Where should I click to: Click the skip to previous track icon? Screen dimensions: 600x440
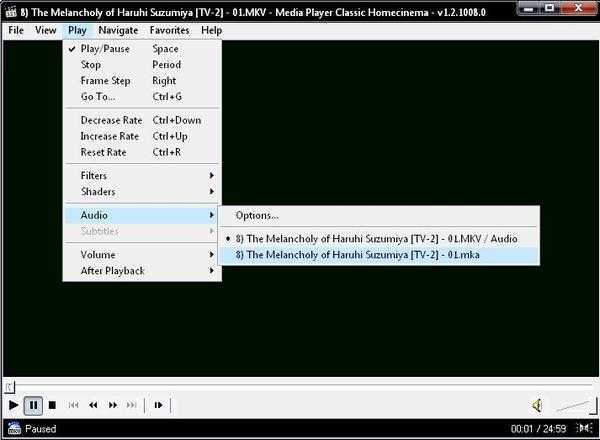pyautogui.click(x=73, y=405)
